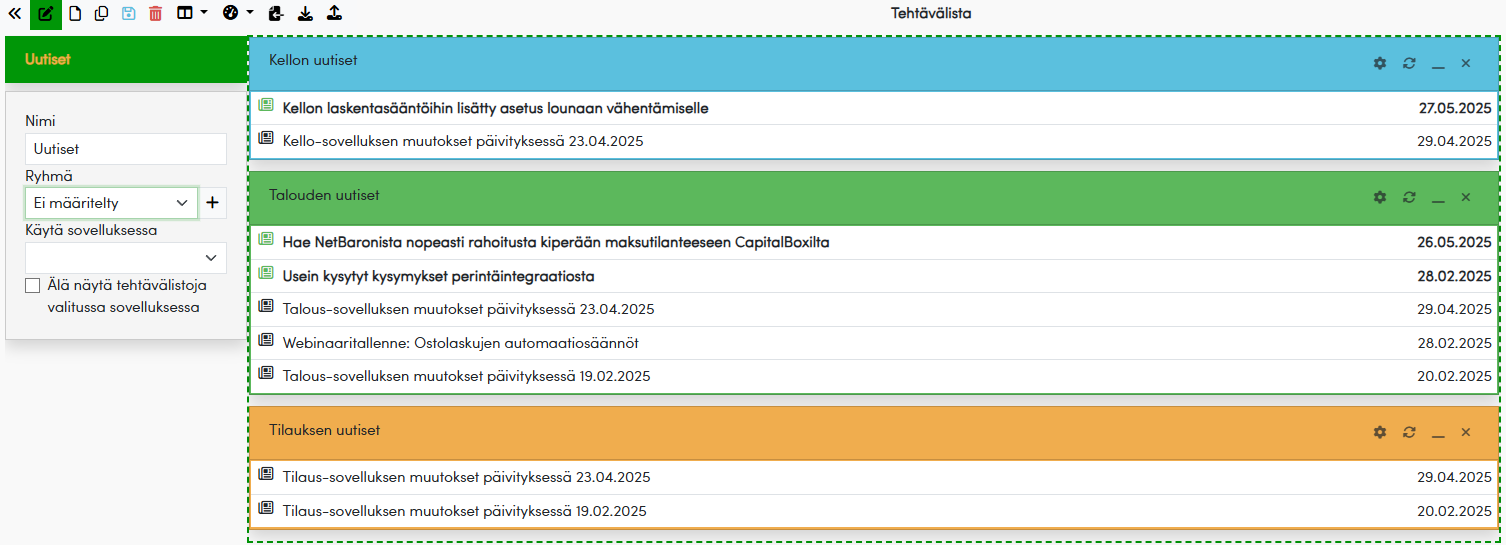Click the download icon in top toolbar
The image size is (1506, 545).
coord(305,14)
